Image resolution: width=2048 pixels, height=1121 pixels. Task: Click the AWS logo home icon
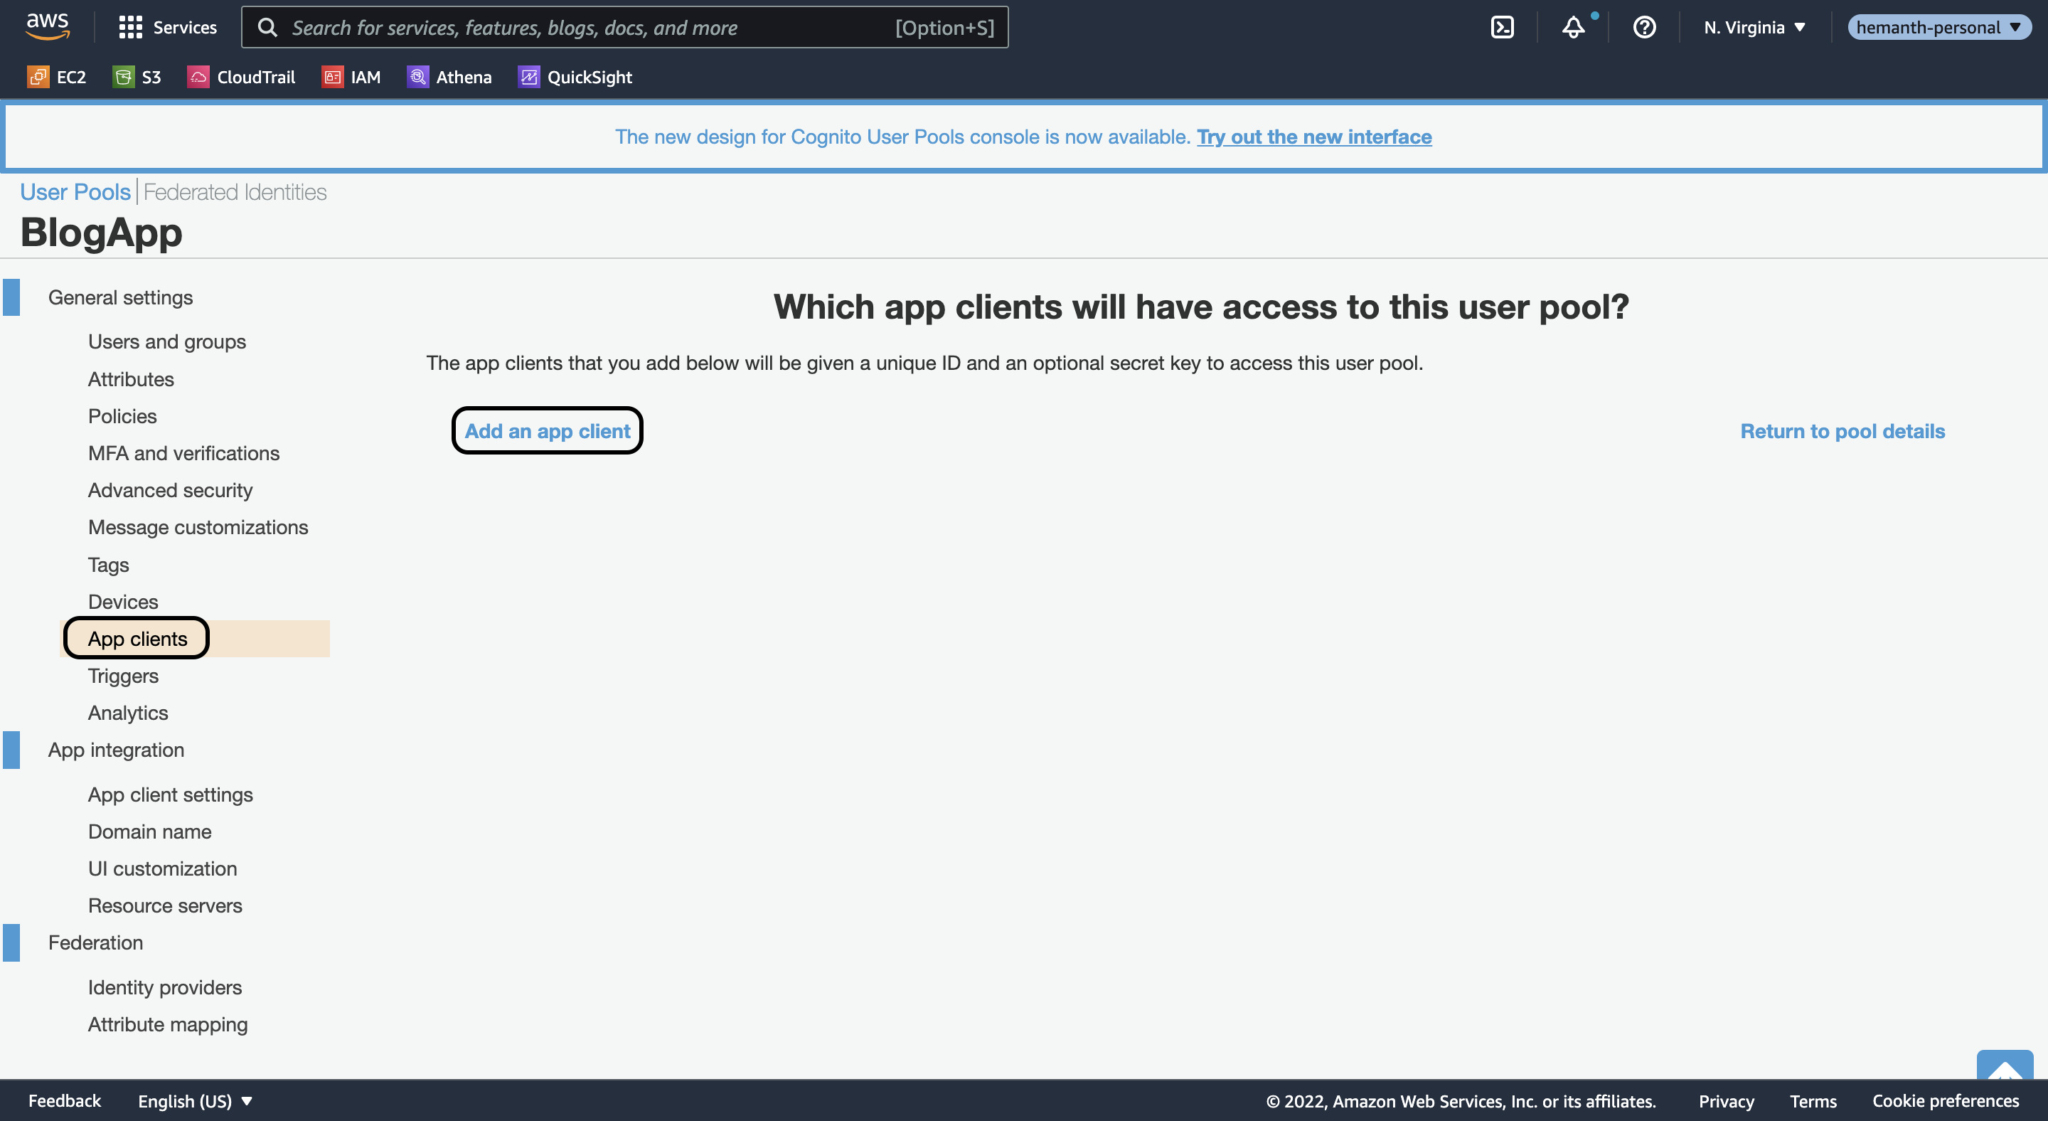pos(47,27)
